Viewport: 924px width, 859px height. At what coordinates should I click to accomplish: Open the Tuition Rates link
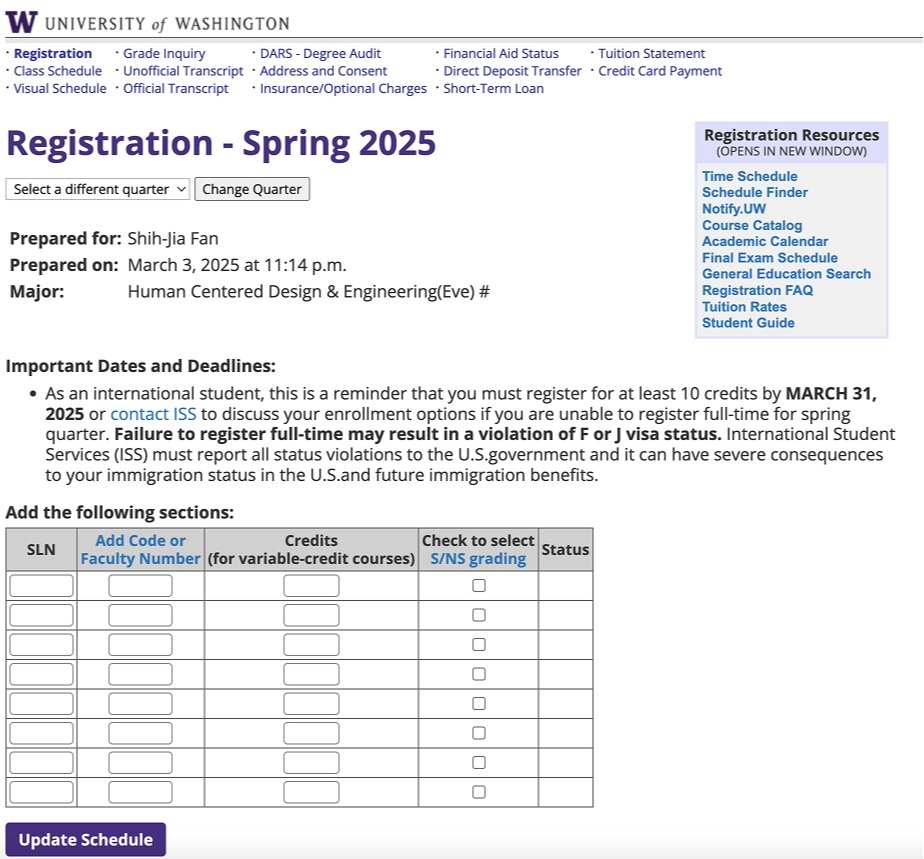(x=744, y=307)
